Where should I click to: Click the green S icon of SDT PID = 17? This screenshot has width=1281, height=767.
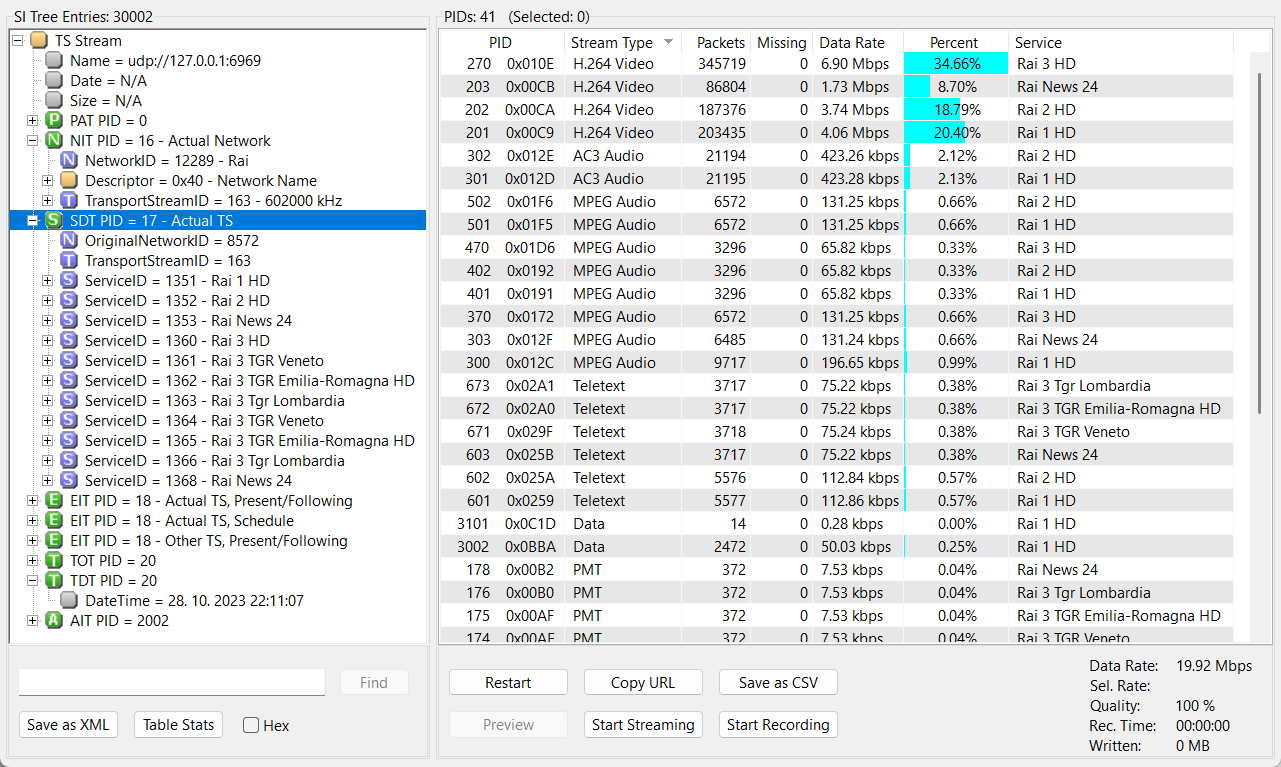(x=54, y=221)
